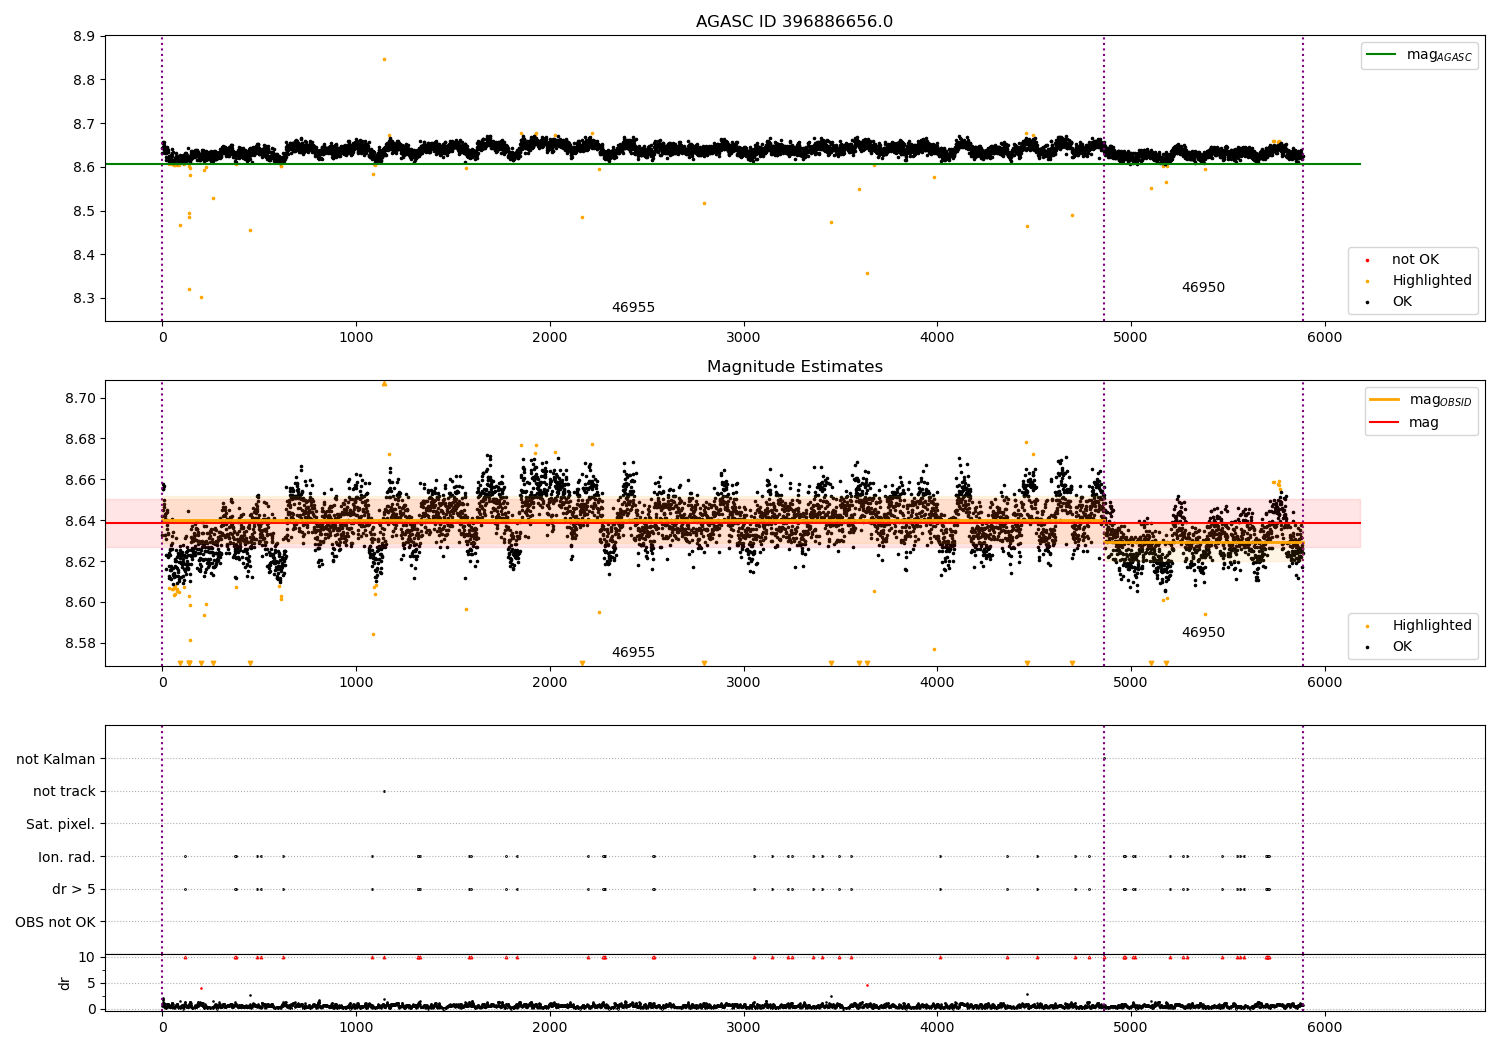Click the 'not Kalman' y-axis label
The height and width of the screenshot is (1050, 1500).
coord(56,760)
